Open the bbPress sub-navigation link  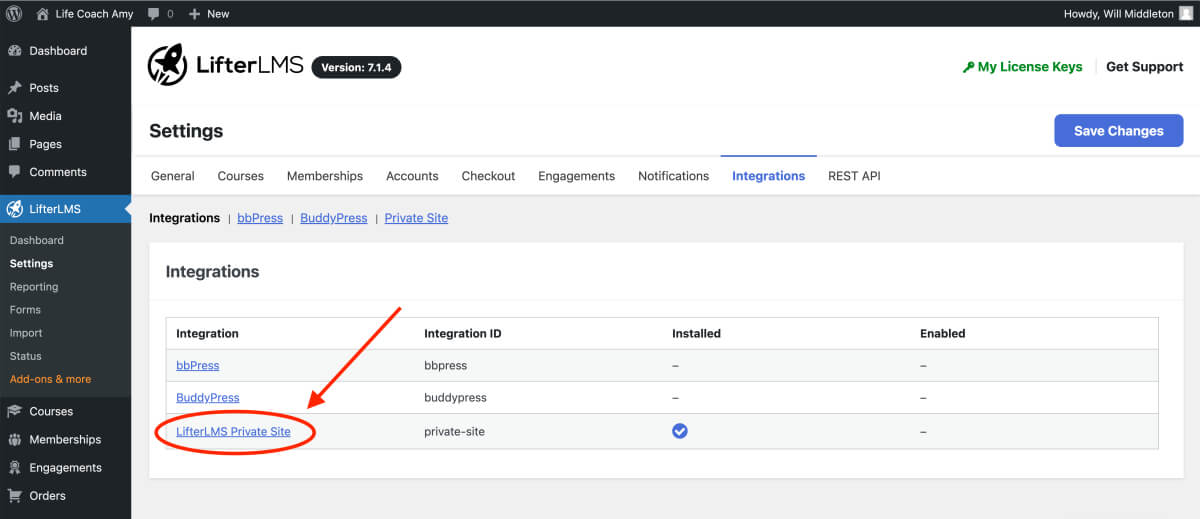[x=260, y=218]
